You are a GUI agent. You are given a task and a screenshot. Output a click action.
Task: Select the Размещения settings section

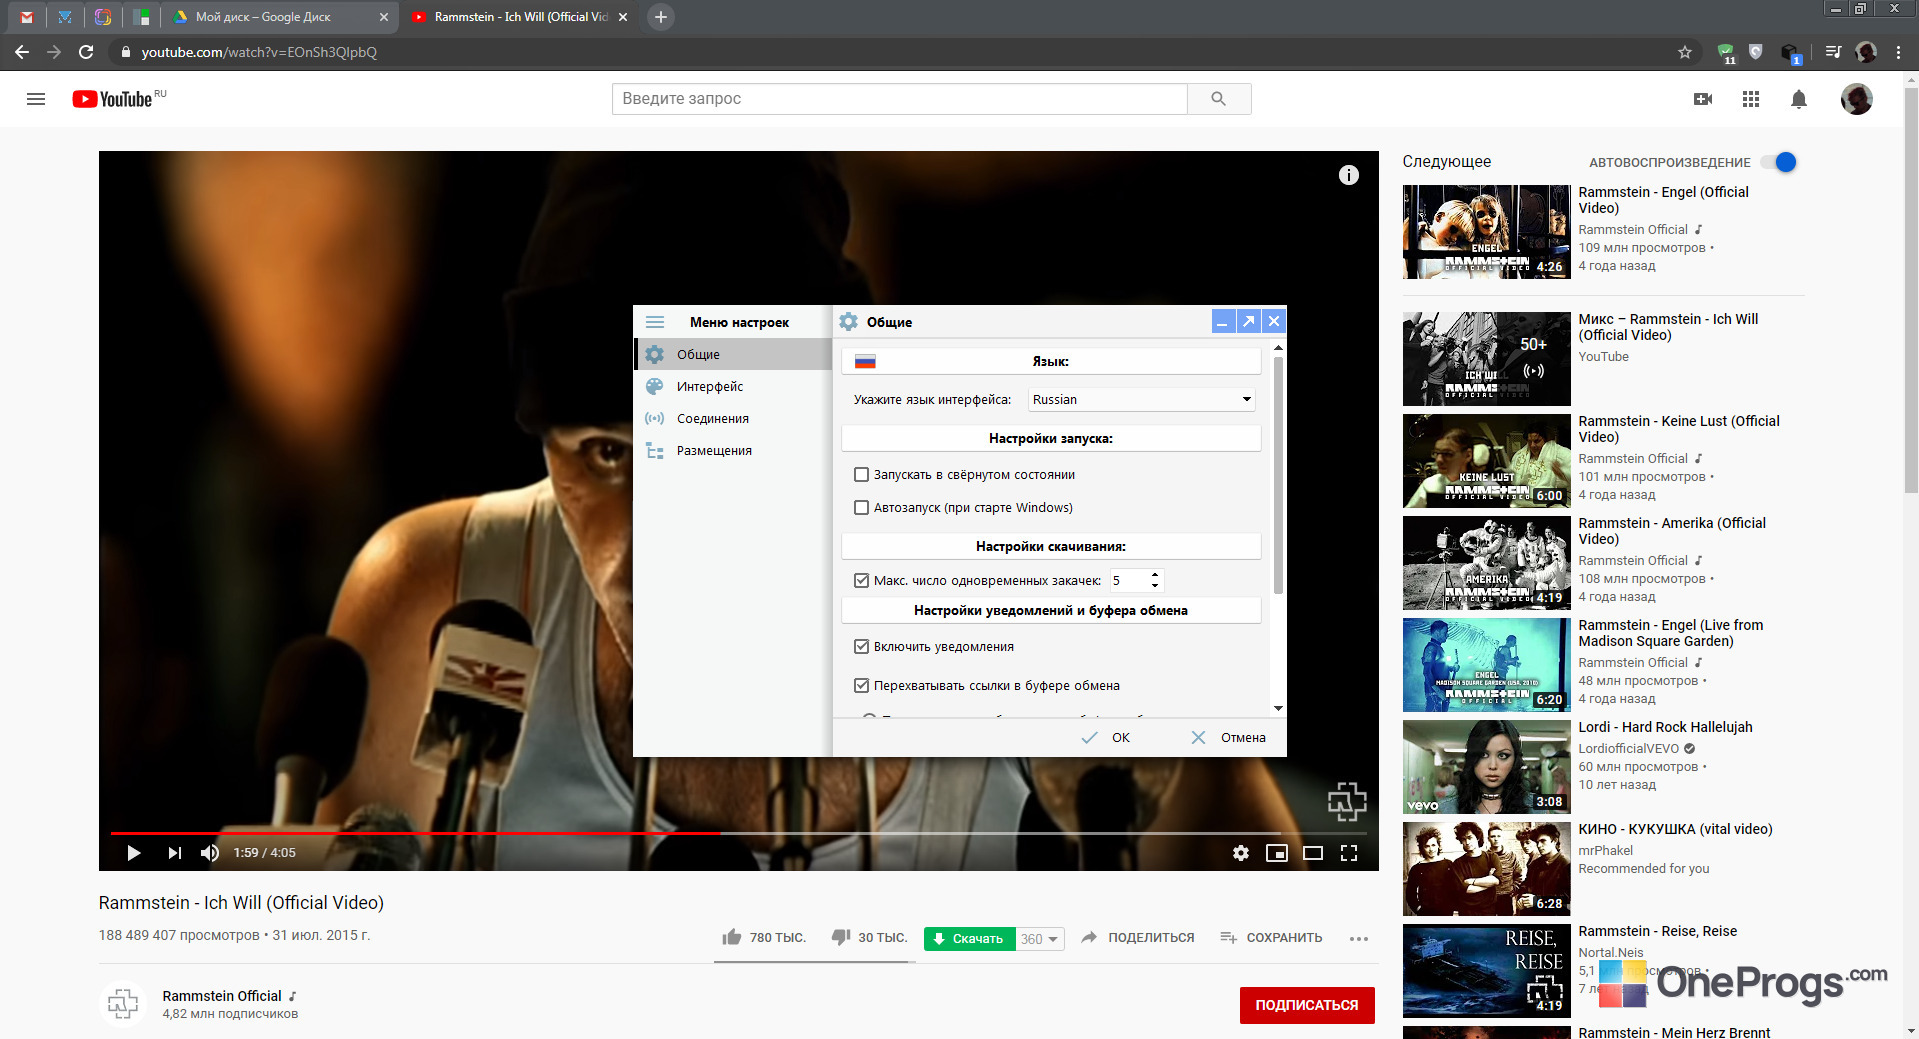click(733, 450)
